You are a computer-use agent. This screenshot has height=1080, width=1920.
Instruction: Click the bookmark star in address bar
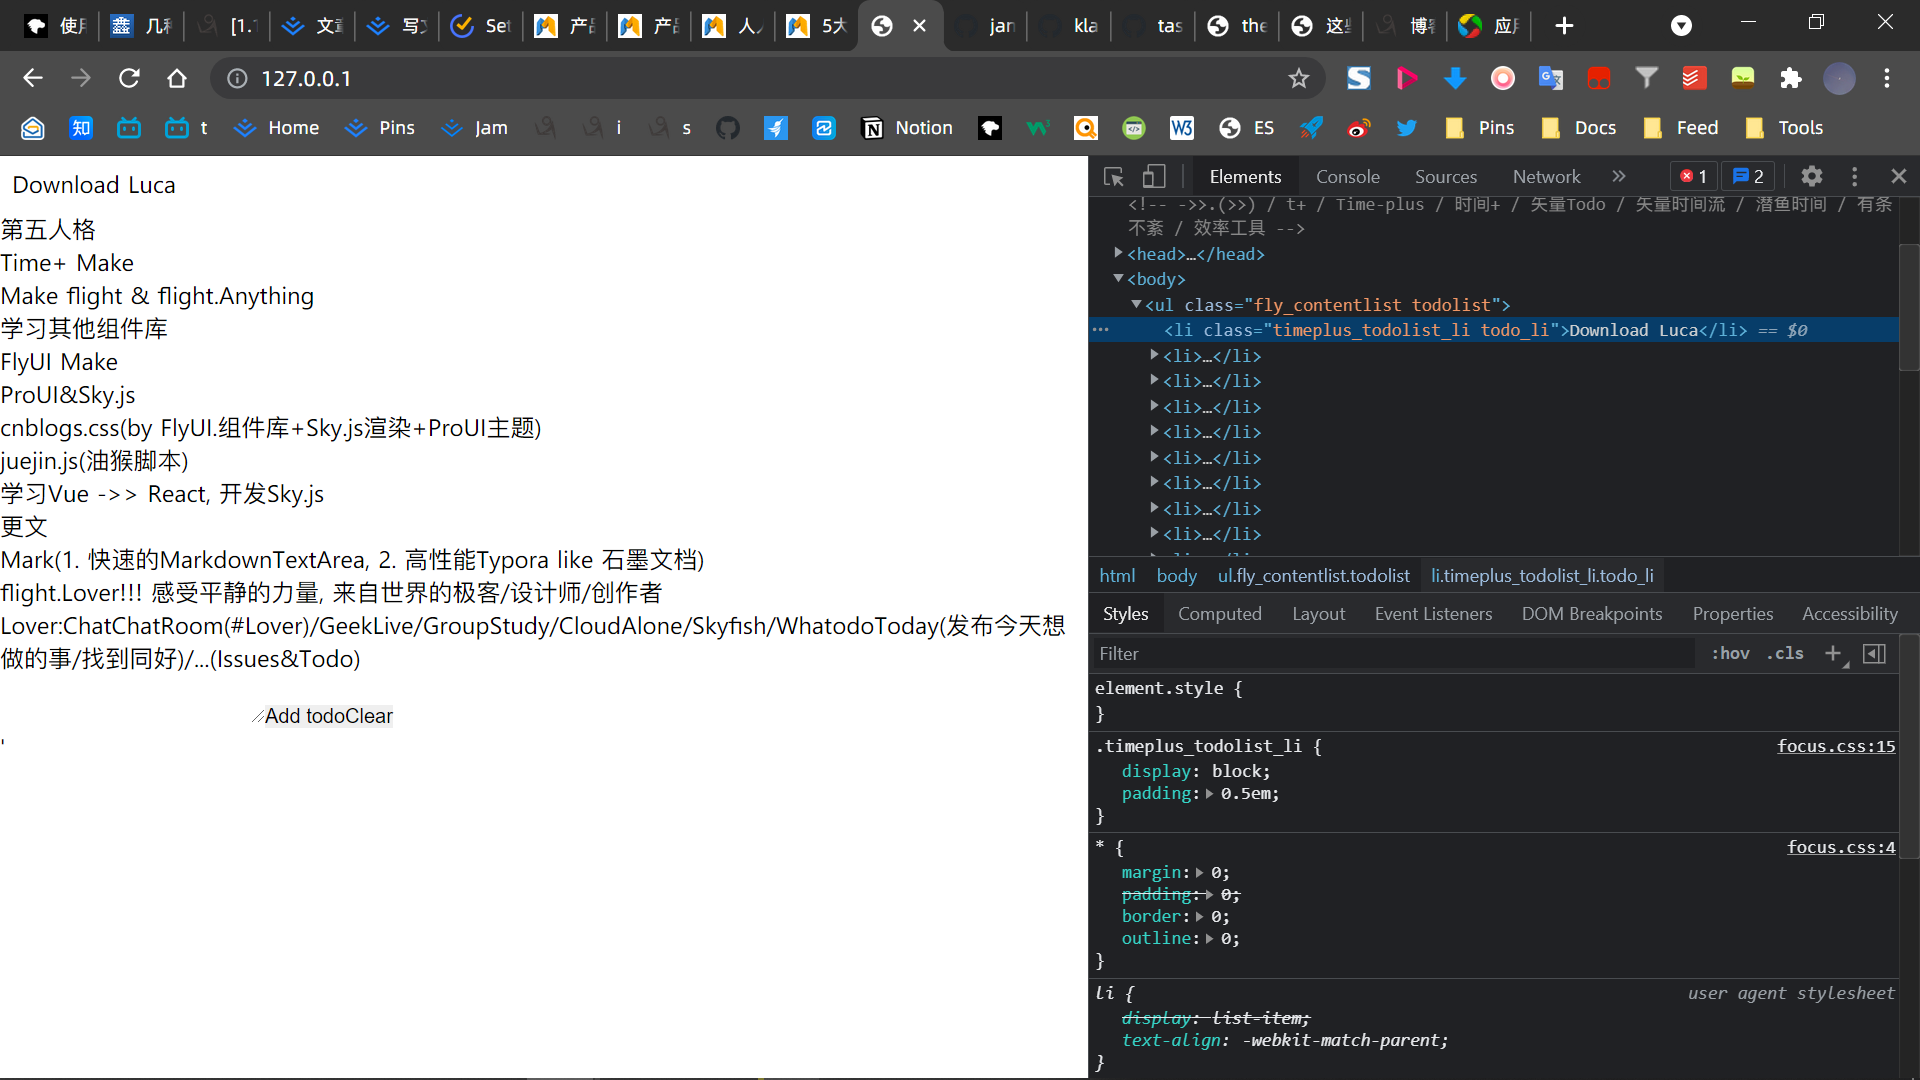point(1298,79)
